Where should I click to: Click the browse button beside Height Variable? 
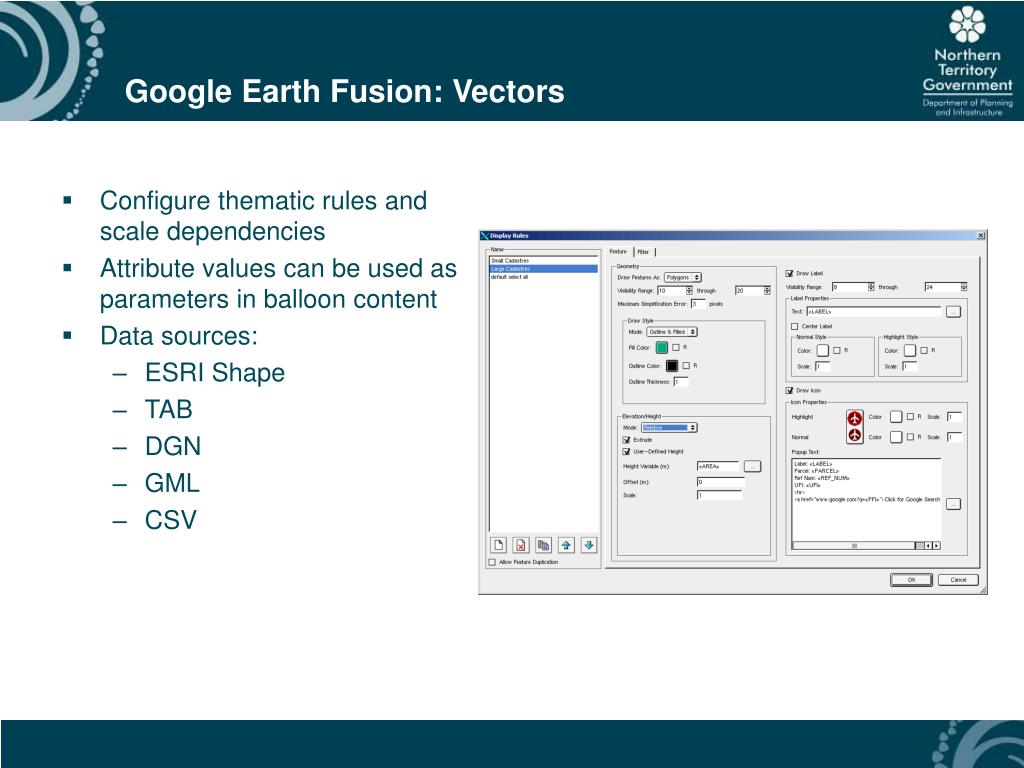click(752, 466)
